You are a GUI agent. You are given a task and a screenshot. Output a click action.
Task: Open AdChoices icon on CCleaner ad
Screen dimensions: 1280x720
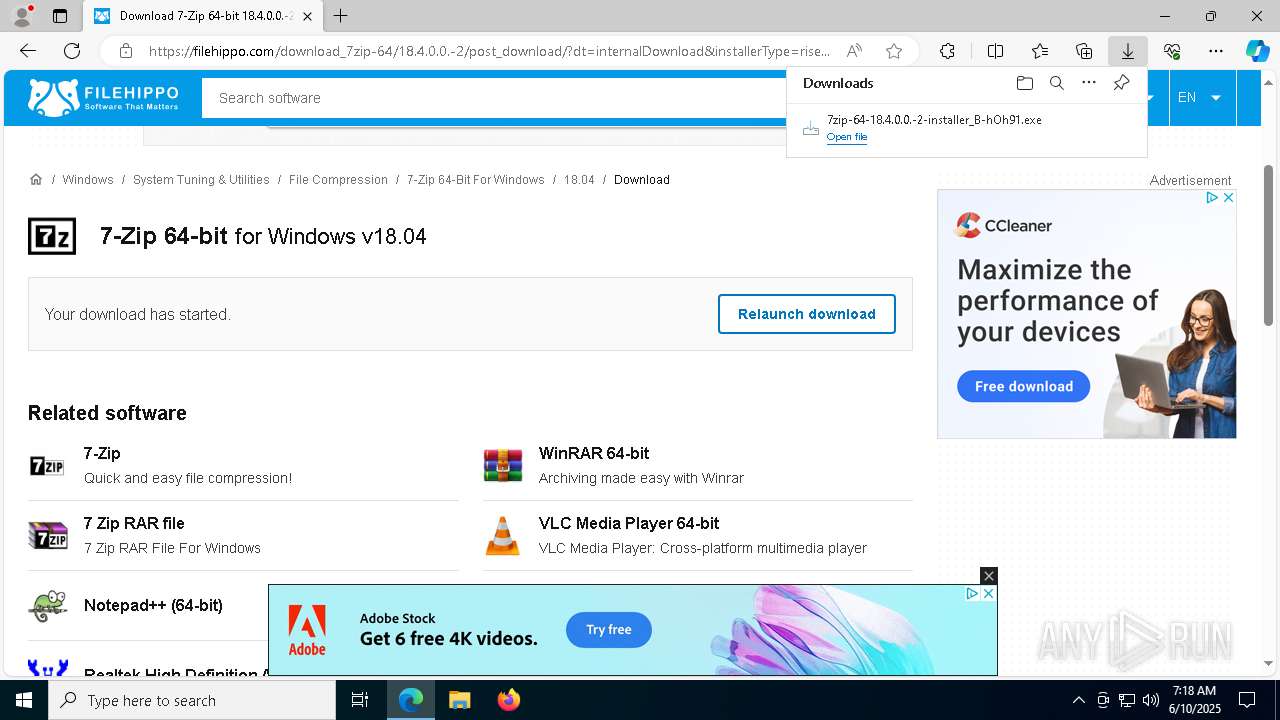pyautogui.click(x=1212, y=198)
